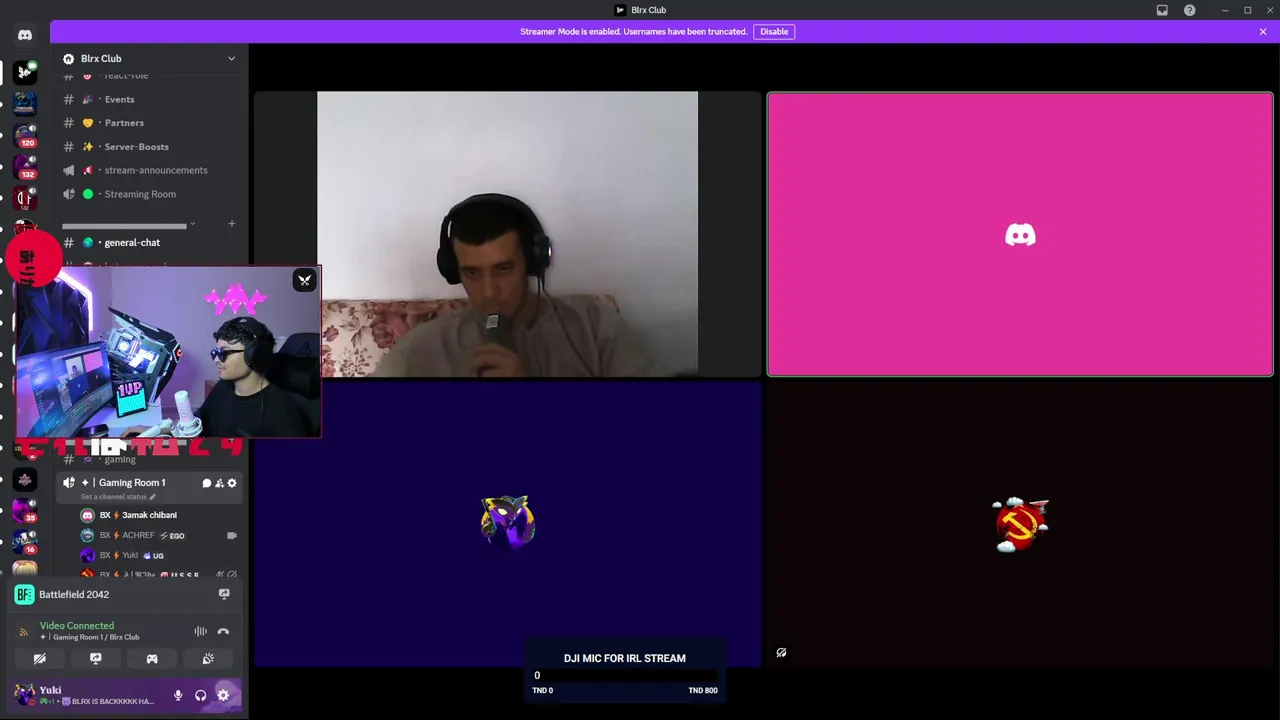The height and width of the screenshot is (720, 1280).
Task: Focus the webcam video tile
Action: coord(508,234)
